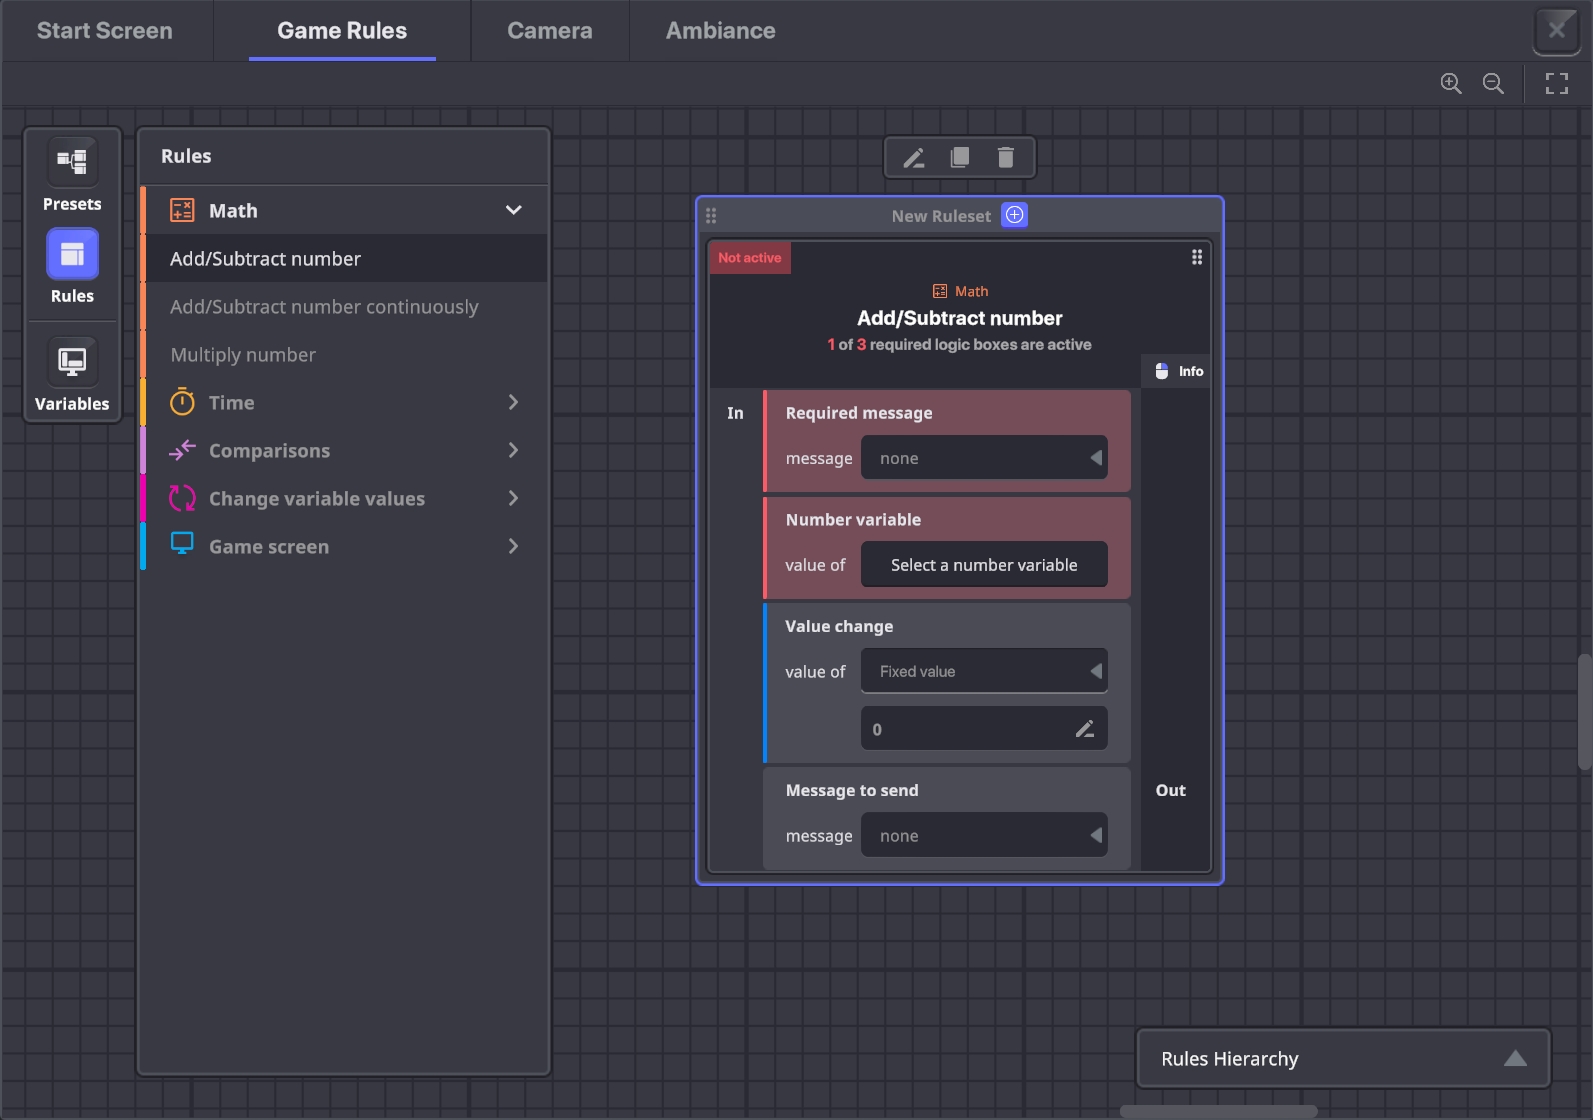Click Select a number variable button
This screenshot has width=1593, height=1120.
(x=984, y=565)
